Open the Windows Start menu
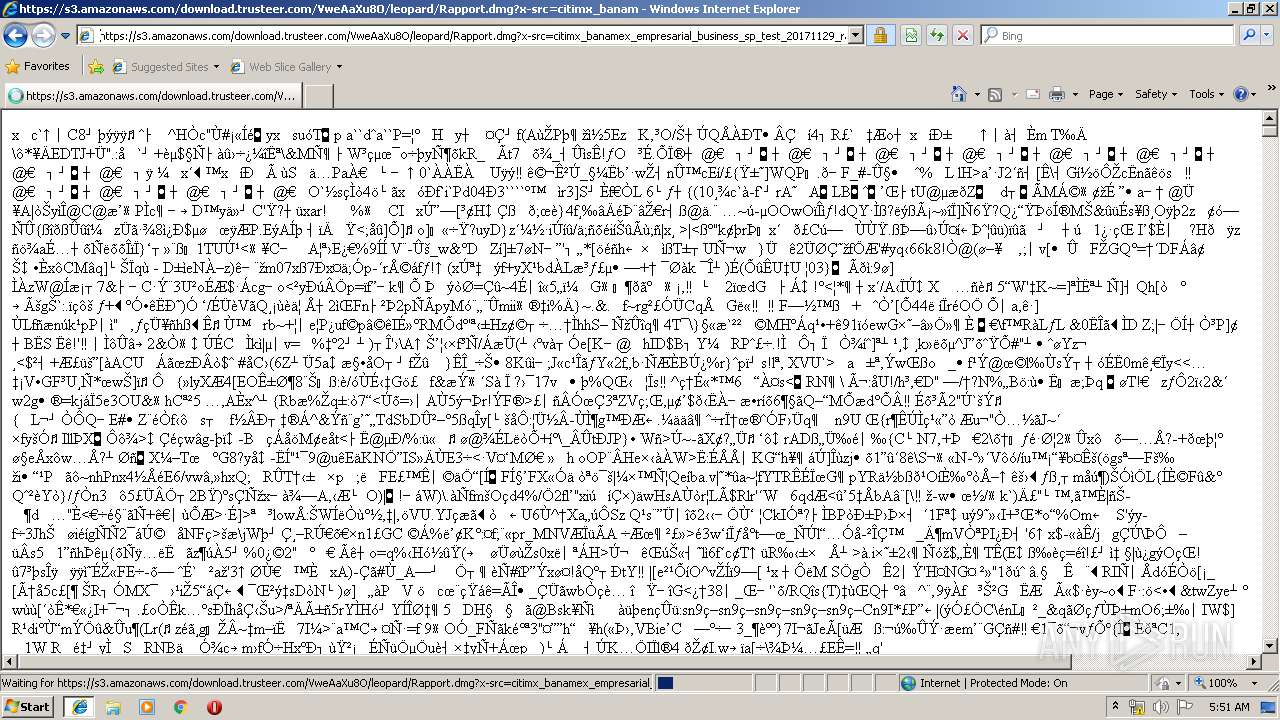 point(27,706)
